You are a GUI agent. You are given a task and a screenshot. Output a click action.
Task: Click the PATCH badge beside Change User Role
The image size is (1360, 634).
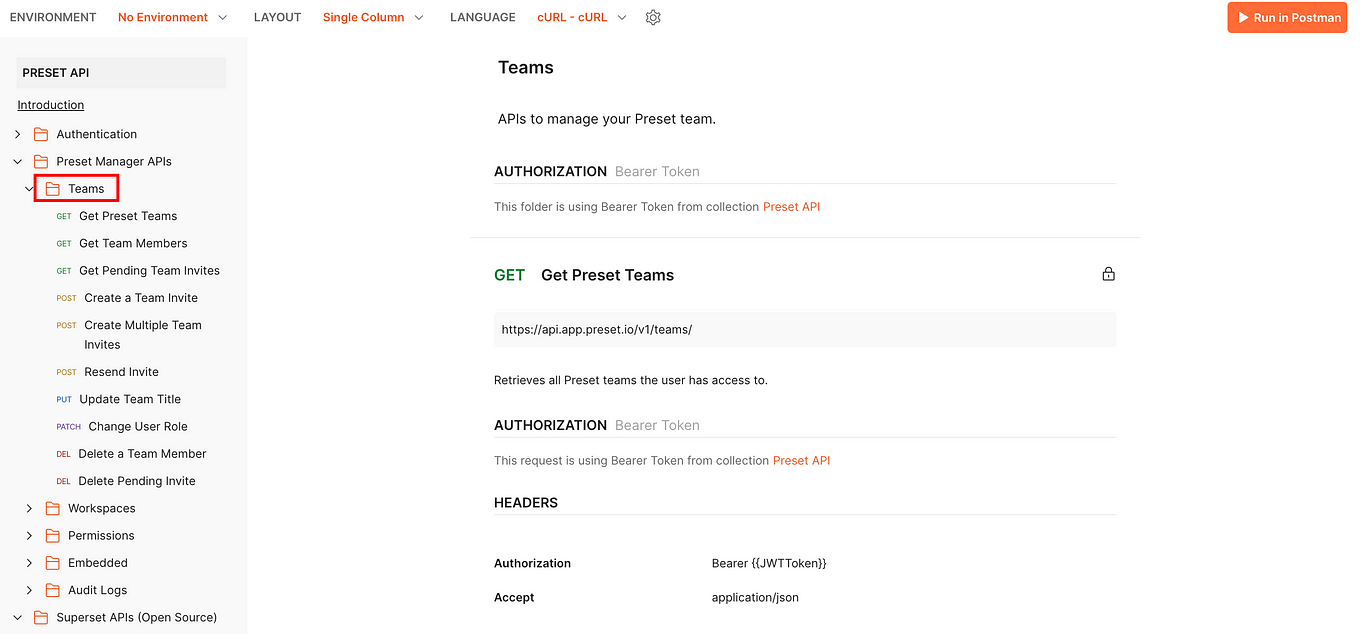[x=68, y=426]
